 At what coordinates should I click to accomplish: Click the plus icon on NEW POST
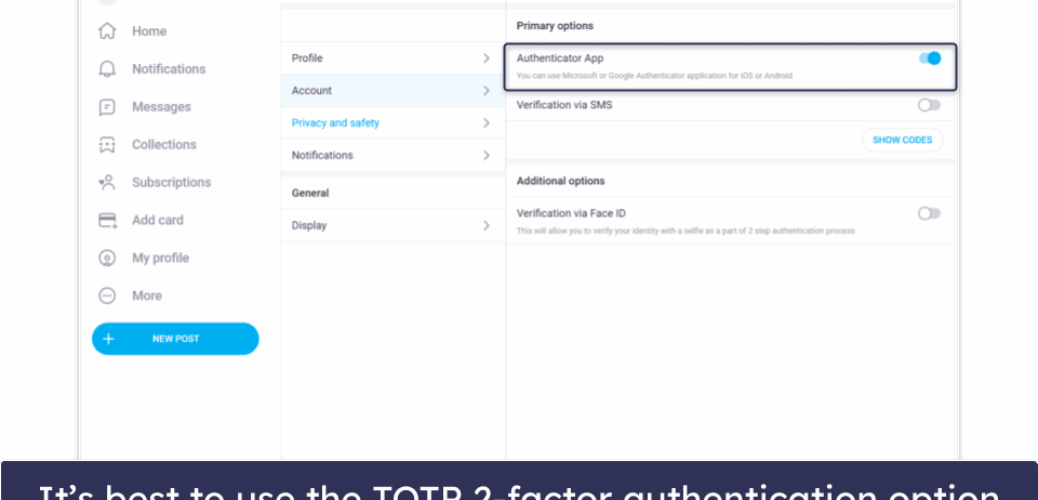pos(109,339)
